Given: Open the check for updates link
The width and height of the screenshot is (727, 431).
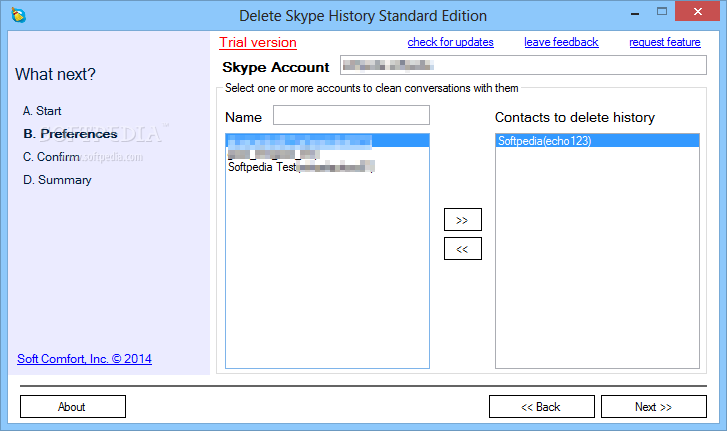Looking at the screenshot, I should click(450, 42).
